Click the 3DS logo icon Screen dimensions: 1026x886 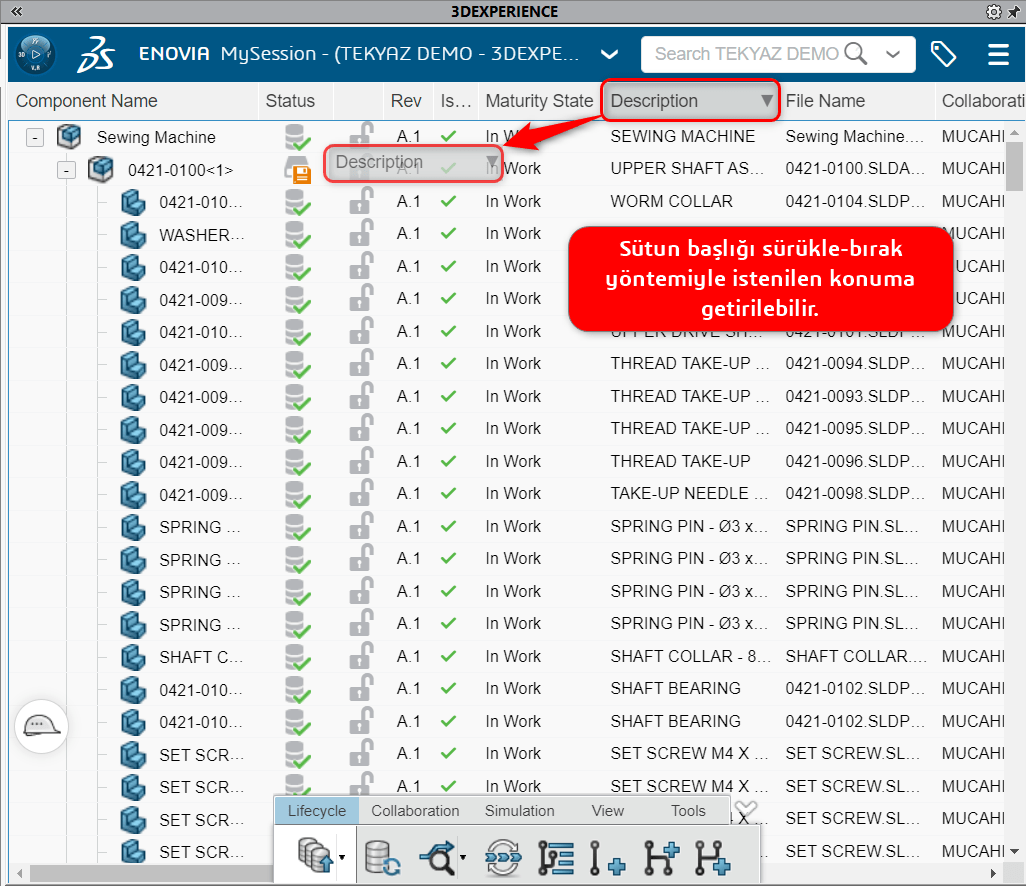point(96,54)
